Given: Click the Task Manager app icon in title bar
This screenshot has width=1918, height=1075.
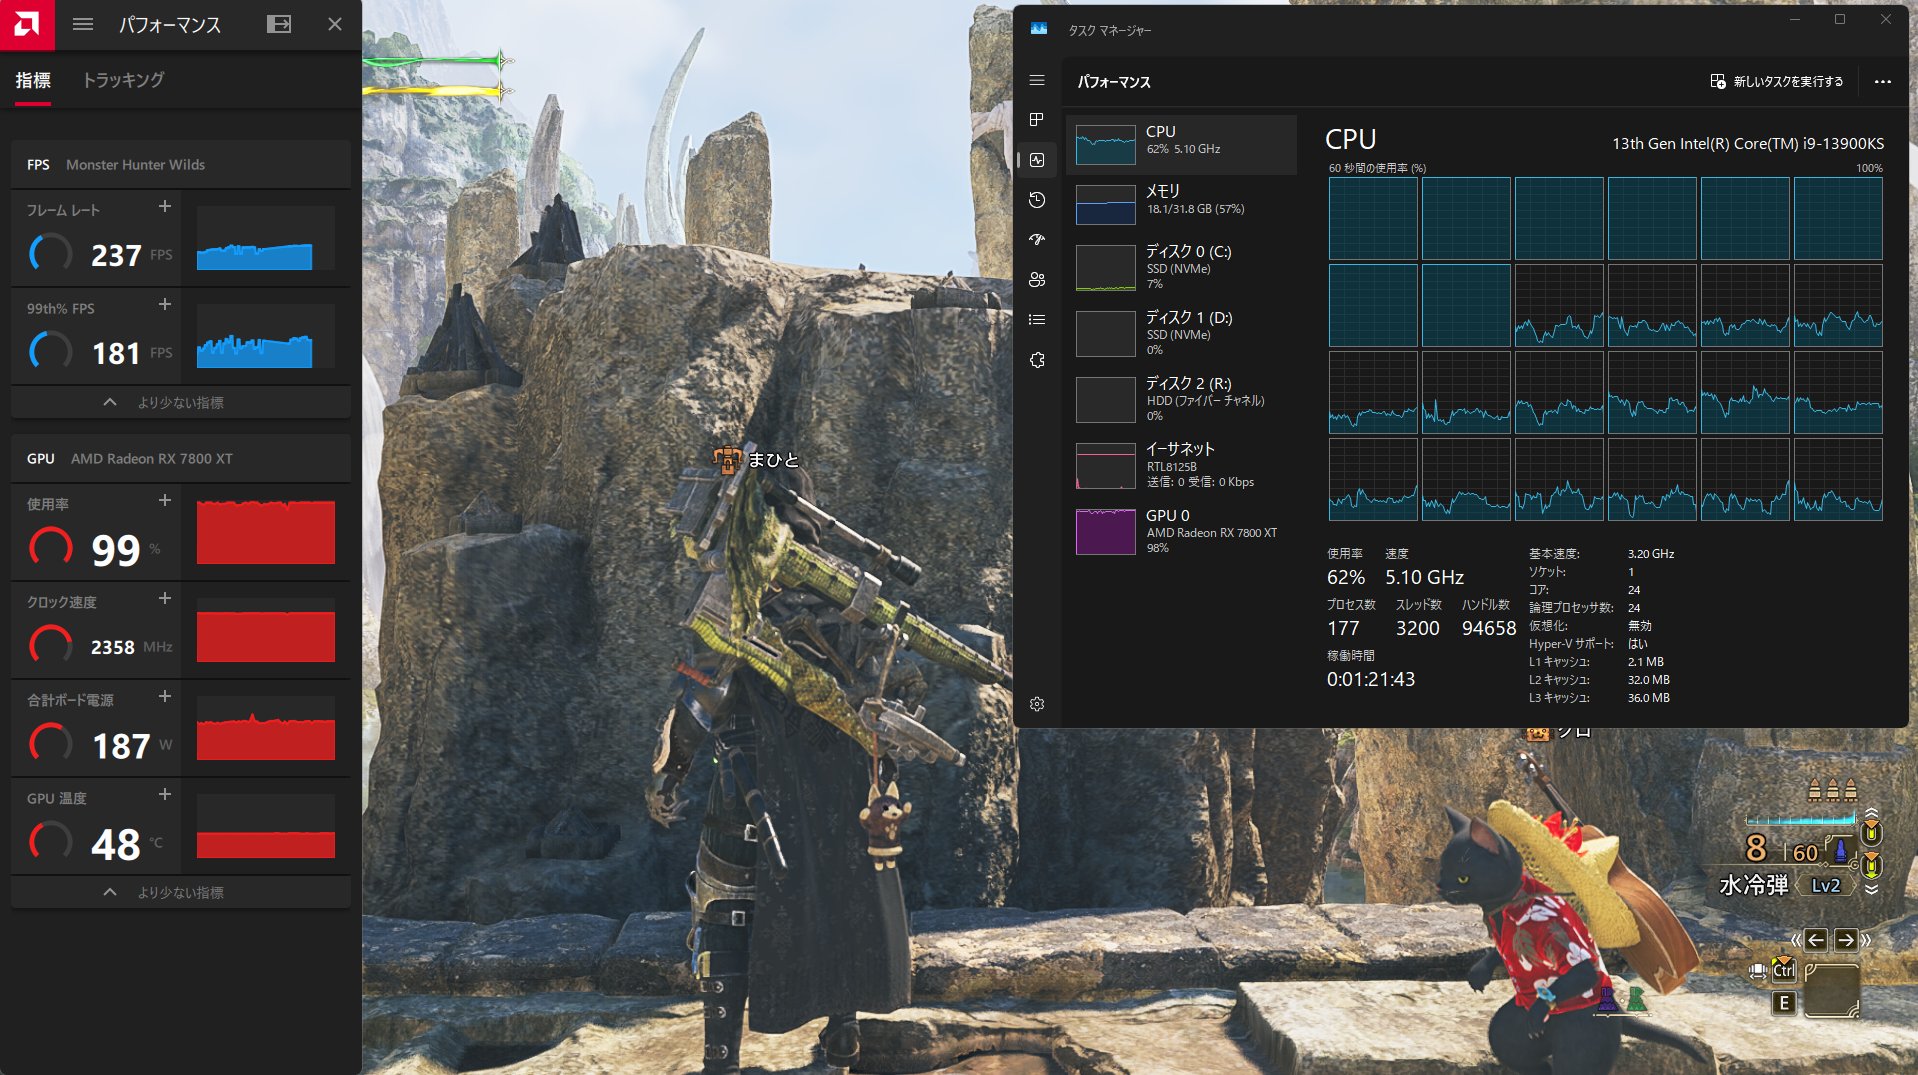Looking at the screenshot, I should 1039,29.
